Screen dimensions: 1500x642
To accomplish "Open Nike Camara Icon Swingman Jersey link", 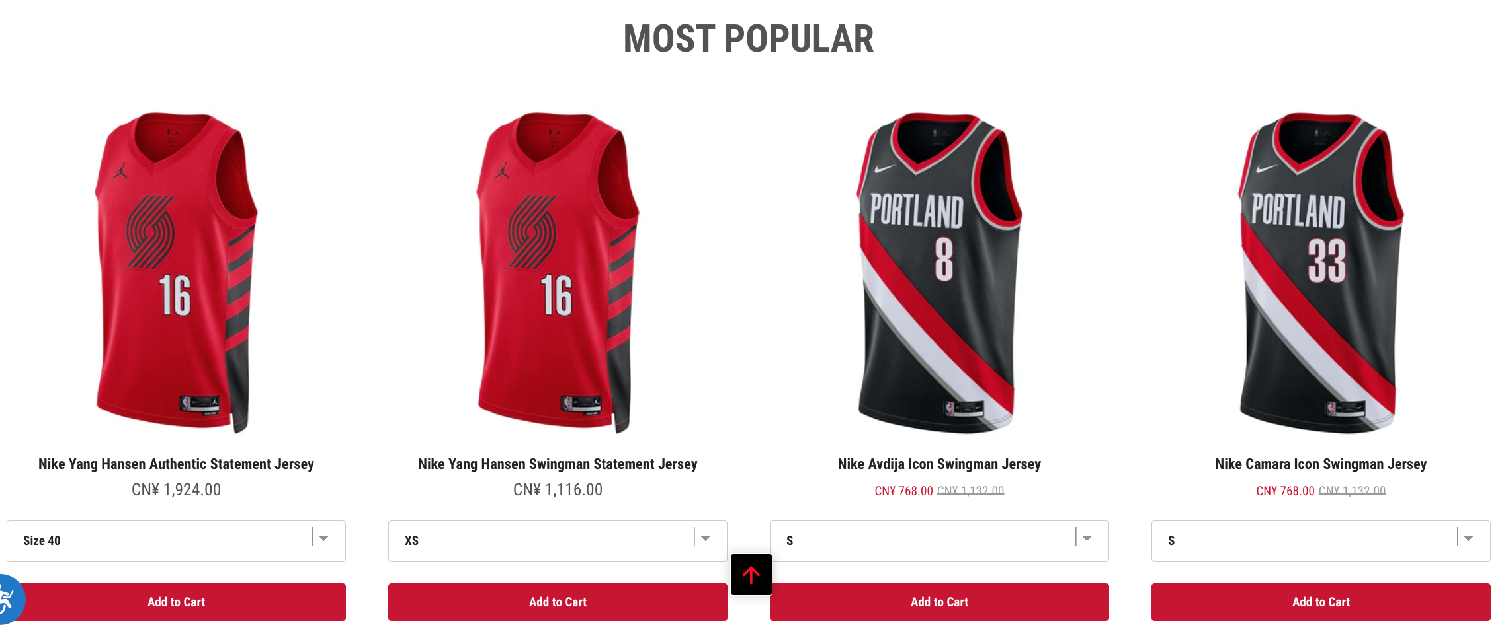I will point(1321,464).
